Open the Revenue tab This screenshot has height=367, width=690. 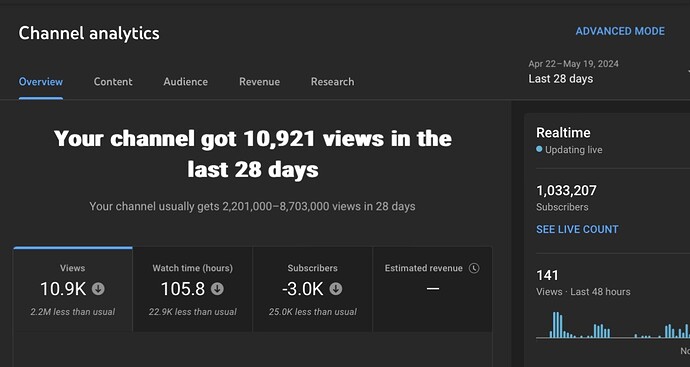pos(260,82)
